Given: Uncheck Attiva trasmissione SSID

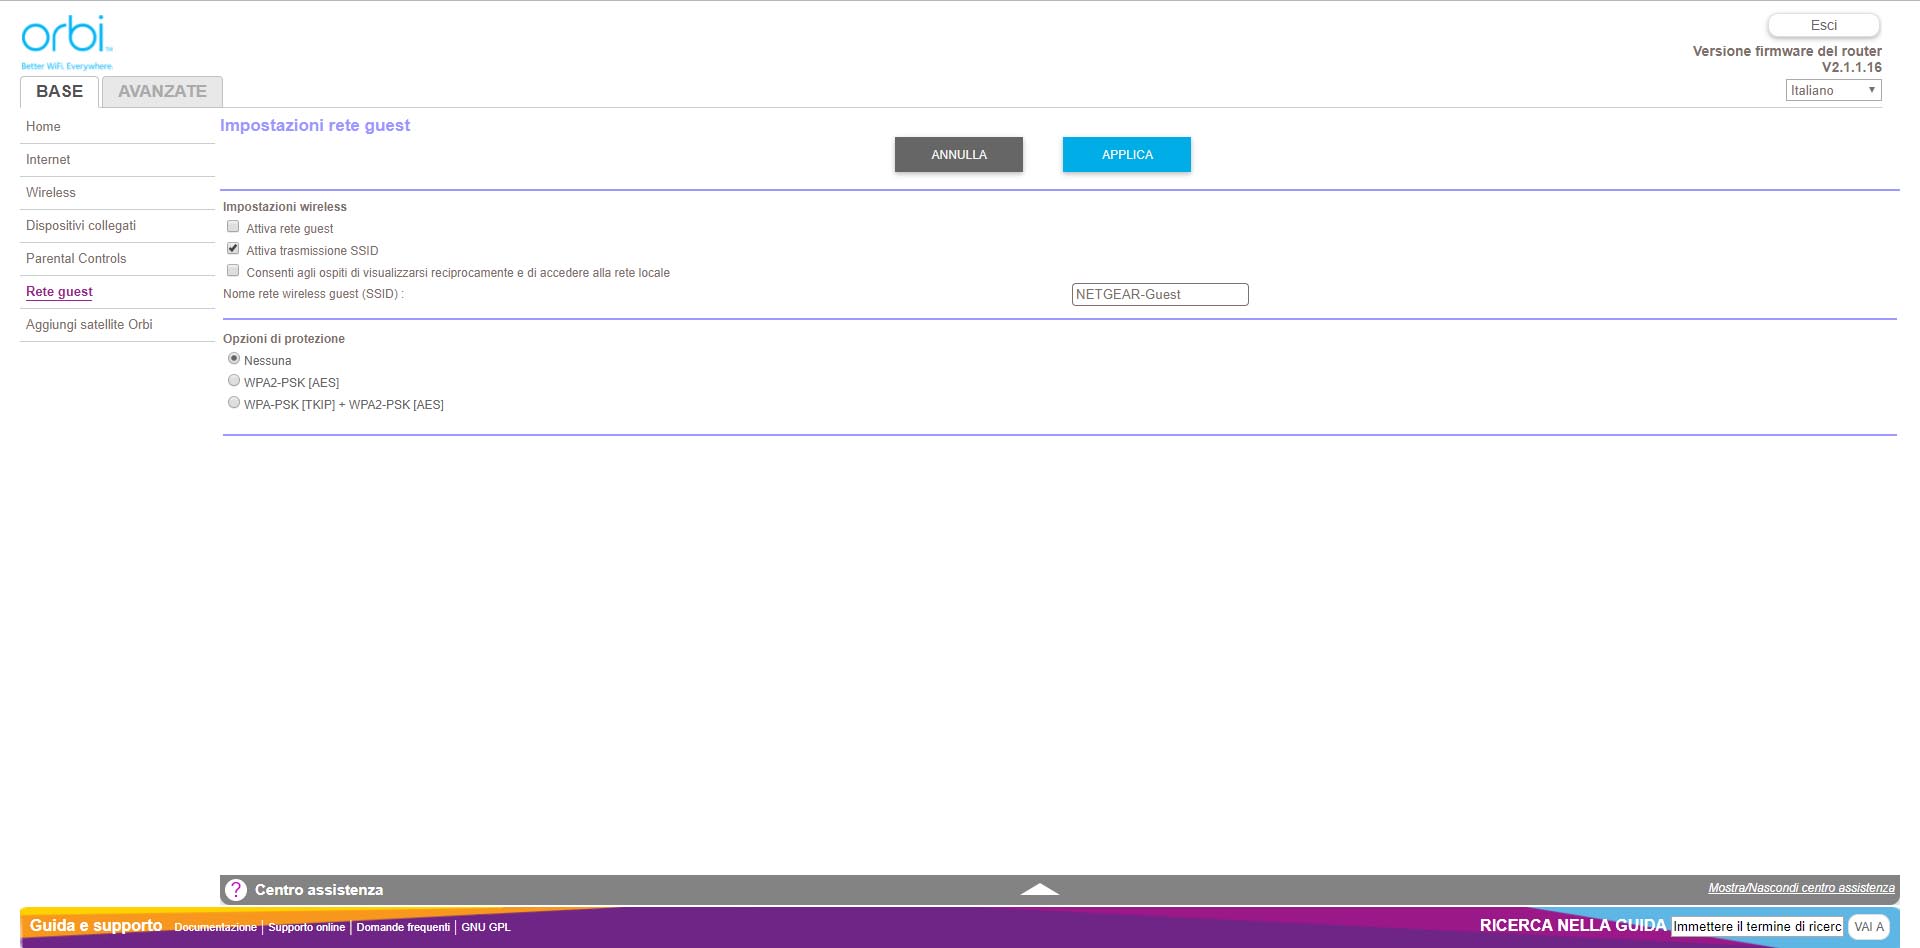Looking at the screenshot, I should coord(233,249).
